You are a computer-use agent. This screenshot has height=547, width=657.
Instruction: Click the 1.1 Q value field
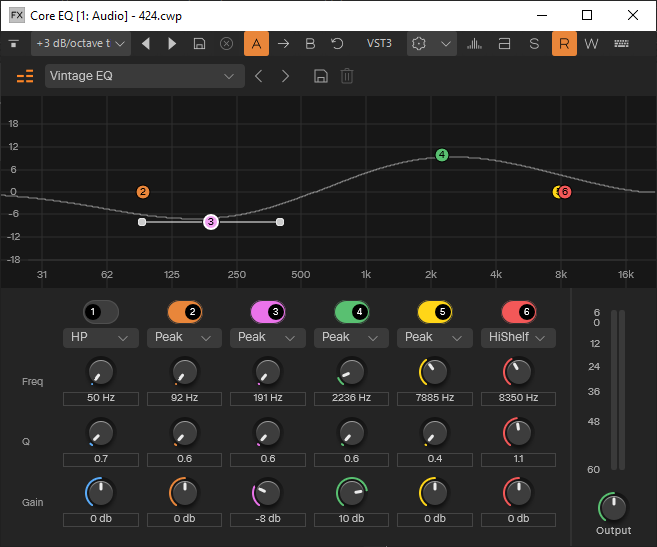[x=518, y=459]
